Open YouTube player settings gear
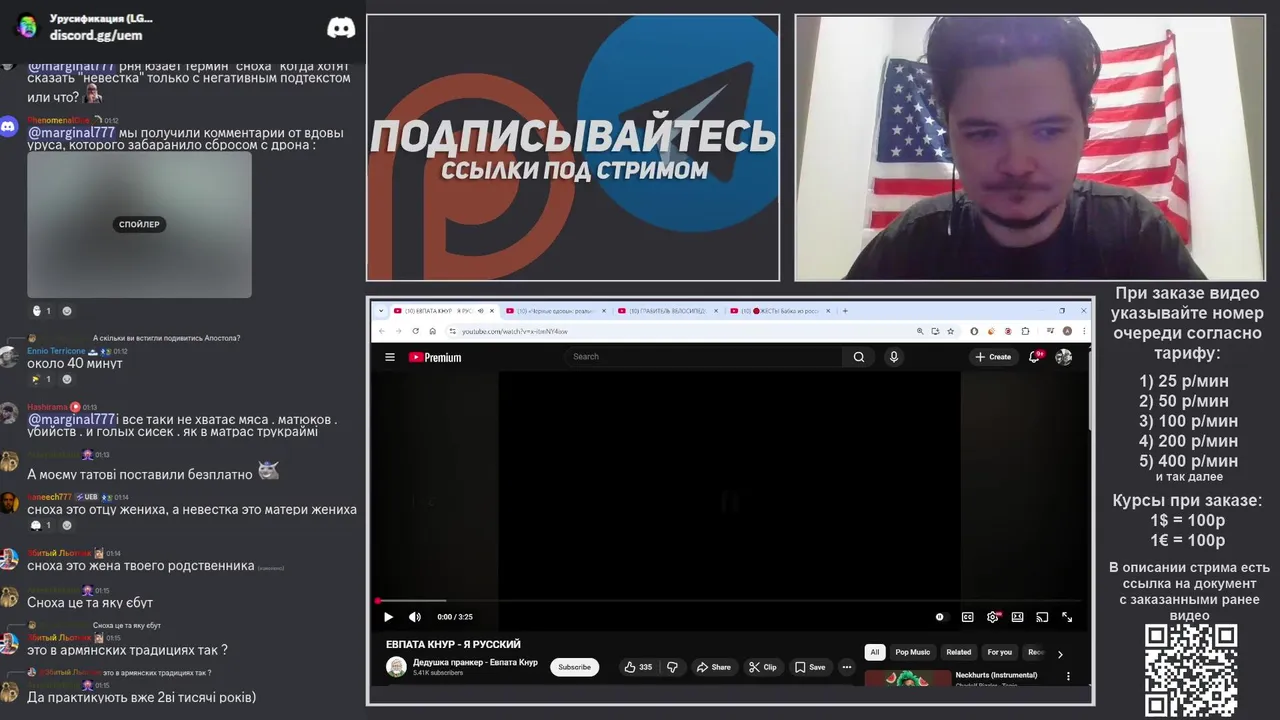This screenshot has width=1280, height=720. point(993,617)
